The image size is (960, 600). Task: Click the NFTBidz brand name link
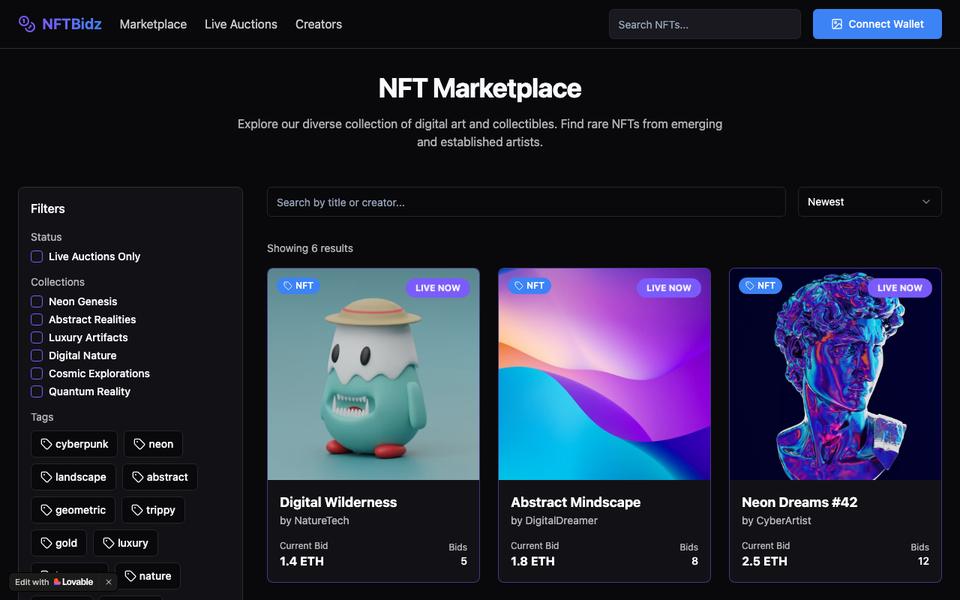(72, 24)
